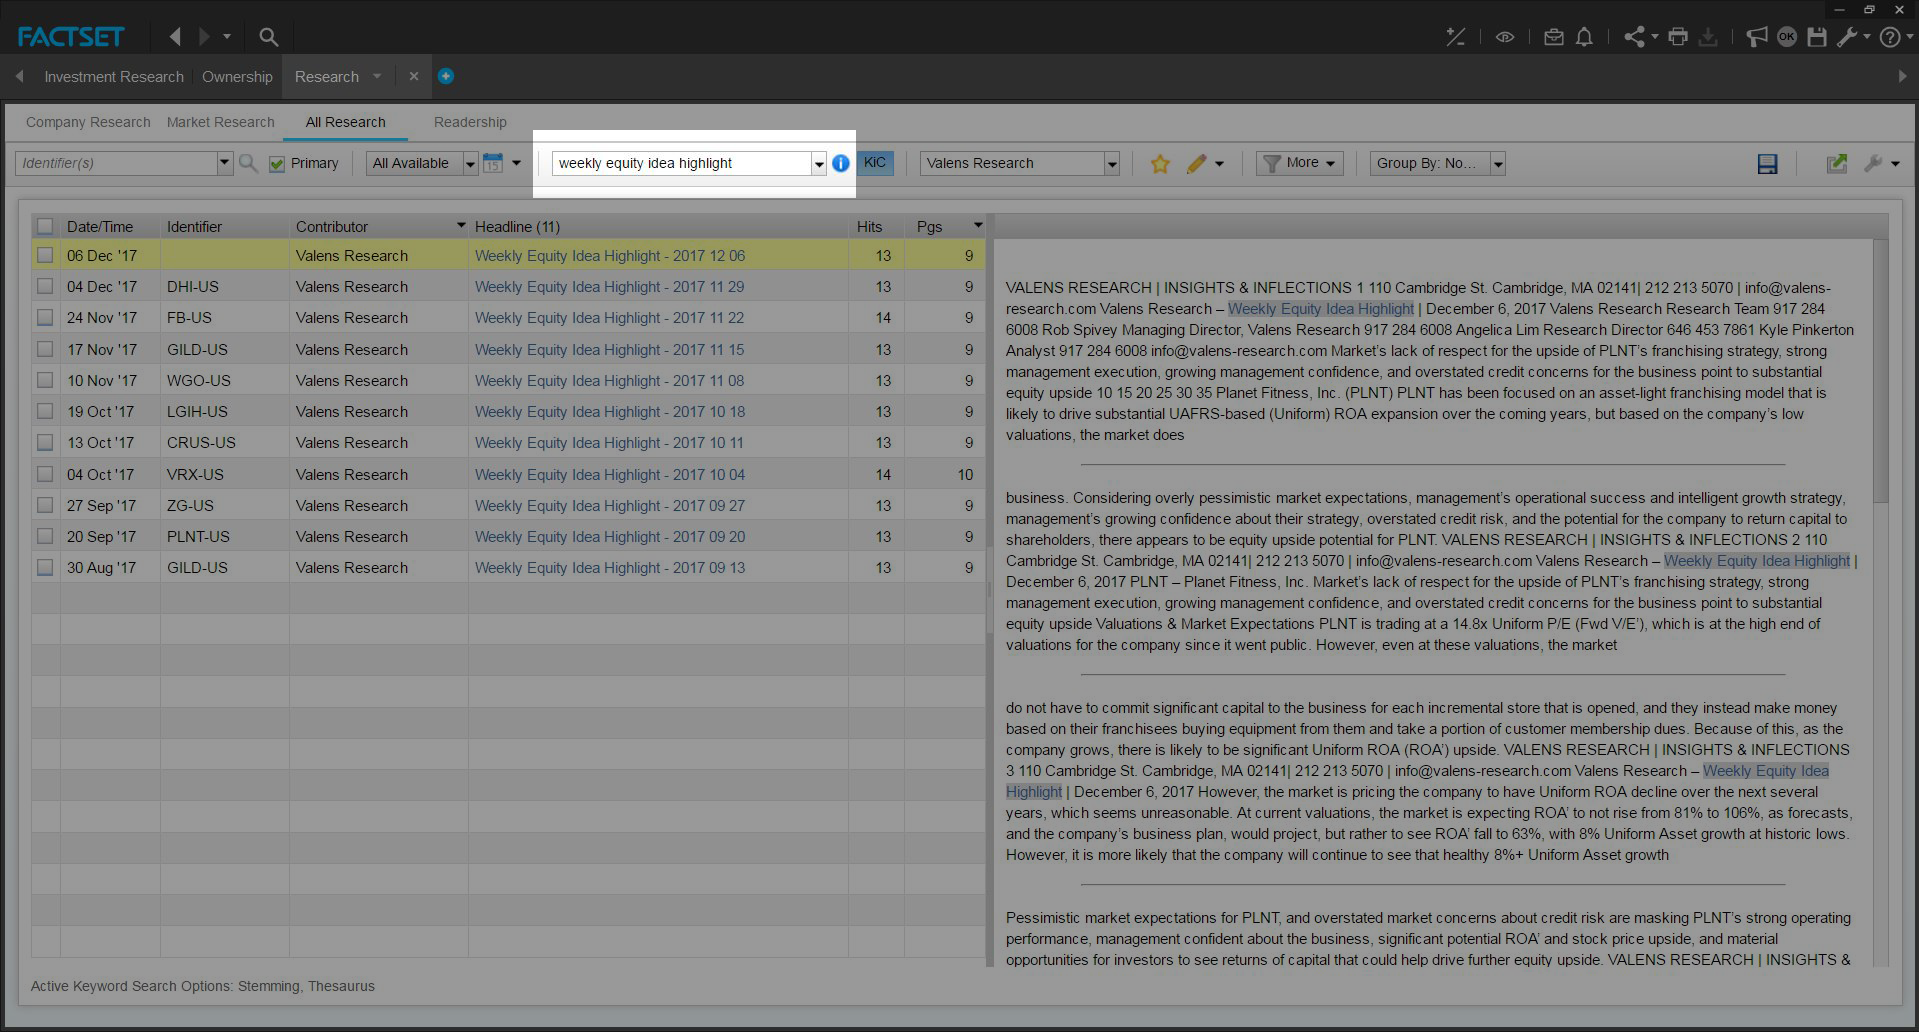This screenshot has height=1032, width=1919.
Task: Open the help question mark icon
Action: coord(1889,37)
